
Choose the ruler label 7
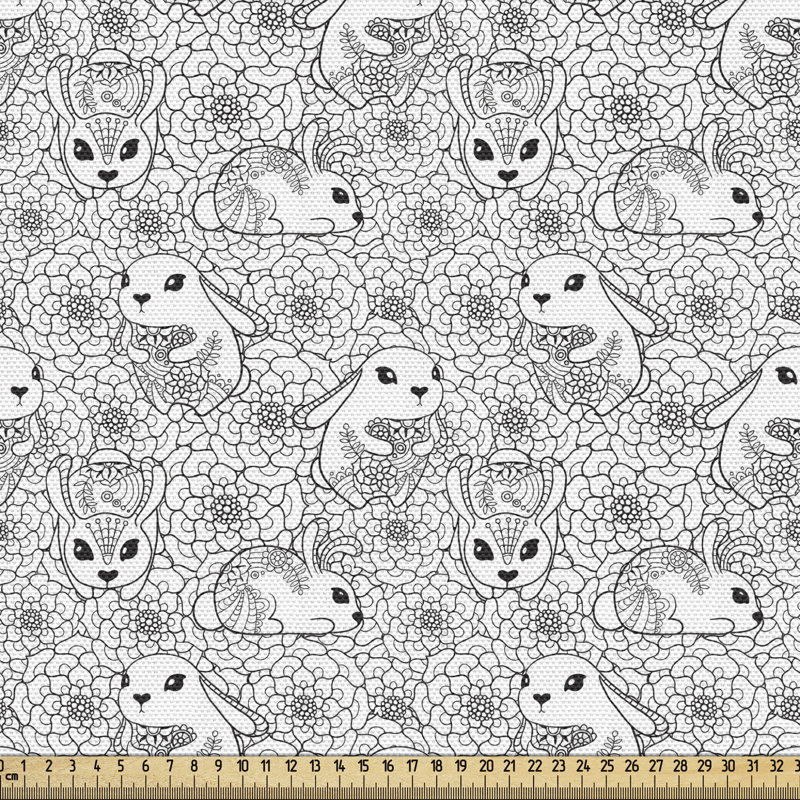[x=170, y=766]
